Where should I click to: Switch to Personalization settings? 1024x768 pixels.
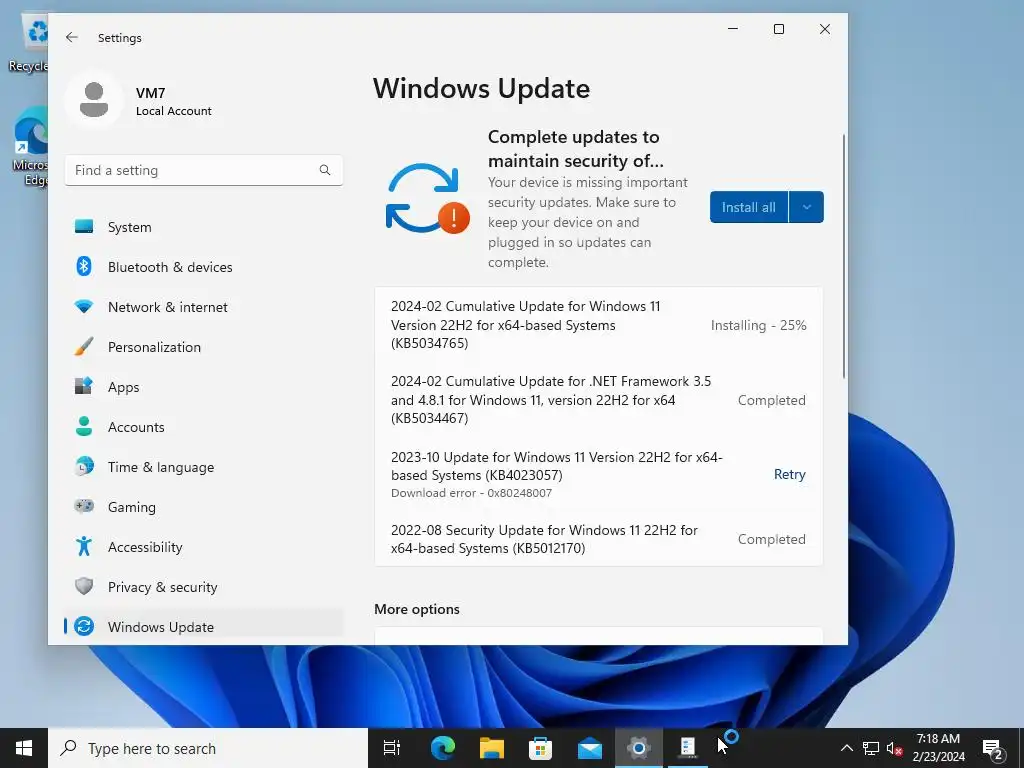[204, 347]
